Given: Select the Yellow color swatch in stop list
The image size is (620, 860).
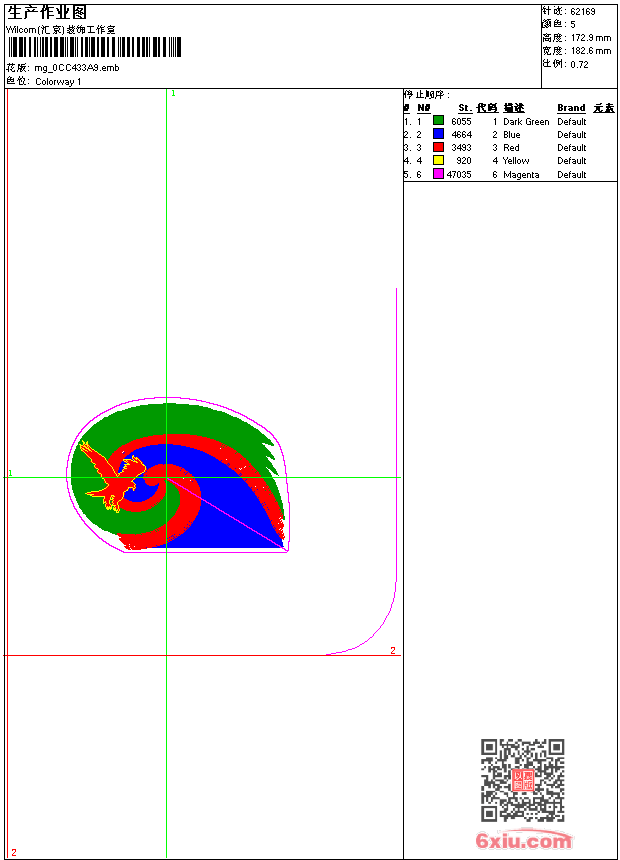Looking at the screenshot, I should (438, 160).
